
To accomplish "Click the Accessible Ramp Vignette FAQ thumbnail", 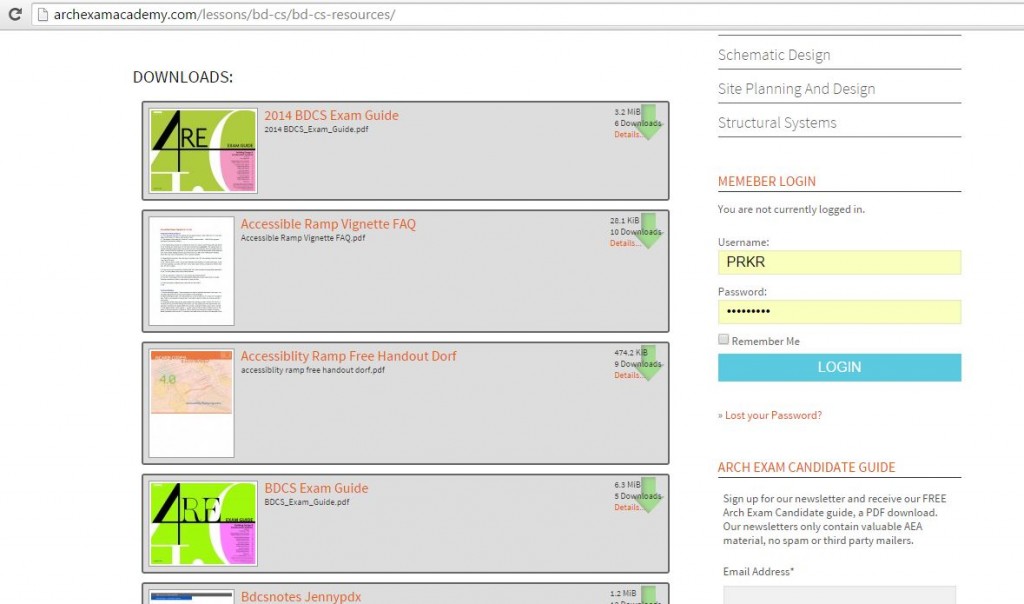I will tap(190, 268).
